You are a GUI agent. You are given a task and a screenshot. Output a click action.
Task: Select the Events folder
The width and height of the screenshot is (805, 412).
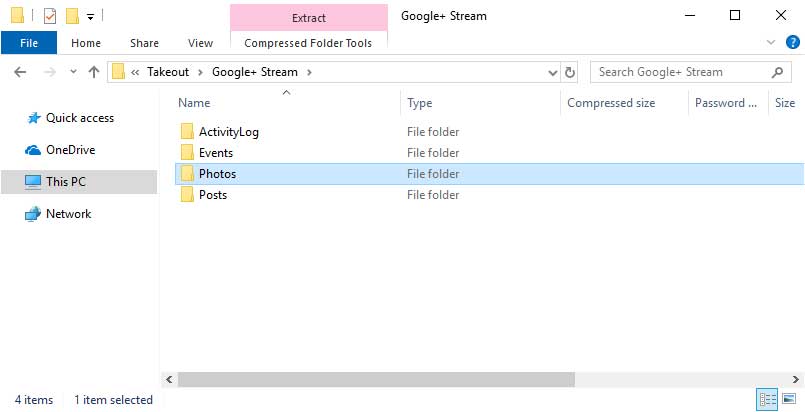coord(216,153)
